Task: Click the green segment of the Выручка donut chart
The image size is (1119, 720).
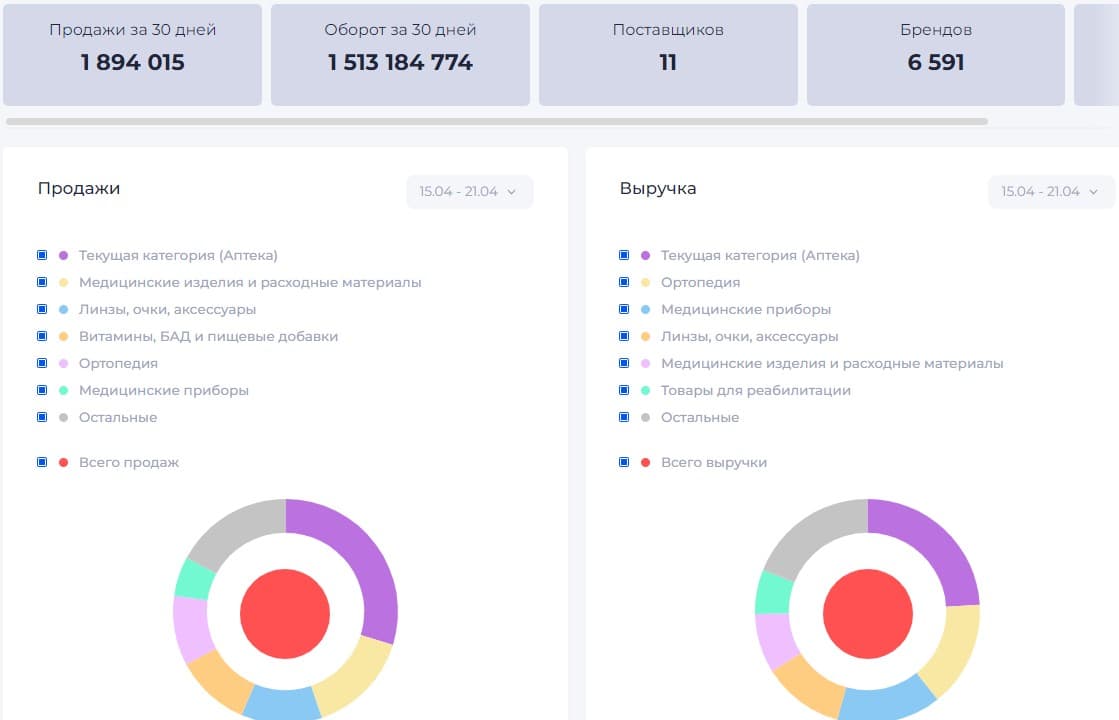Action: point(774,592)
